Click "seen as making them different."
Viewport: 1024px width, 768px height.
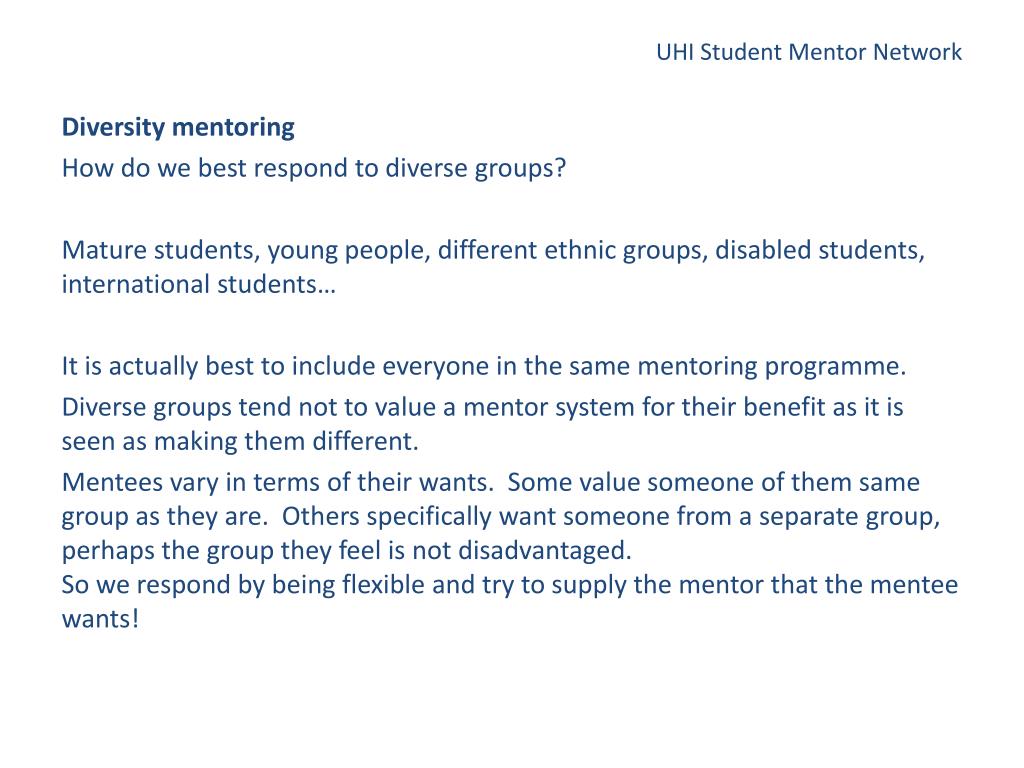(x=240, y=441)
